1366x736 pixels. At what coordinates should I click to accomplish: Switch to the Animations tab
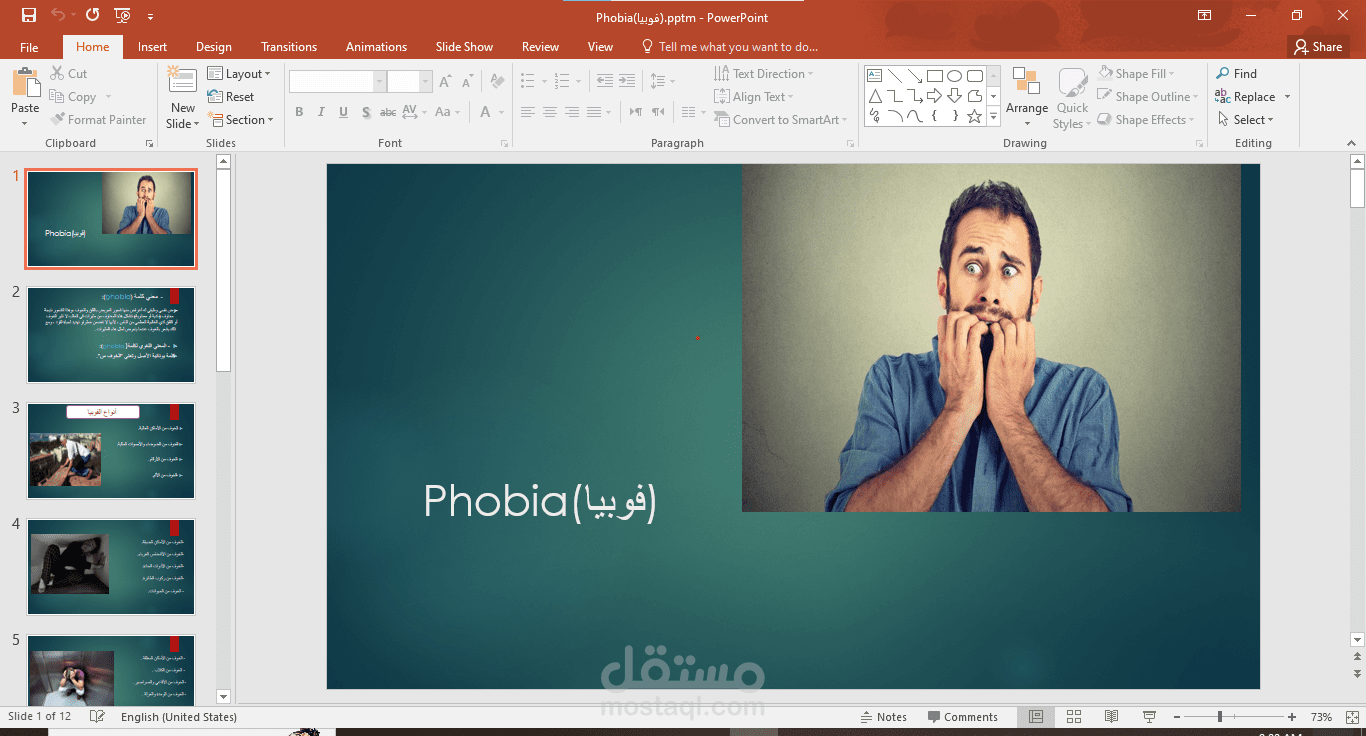(376, 47)
